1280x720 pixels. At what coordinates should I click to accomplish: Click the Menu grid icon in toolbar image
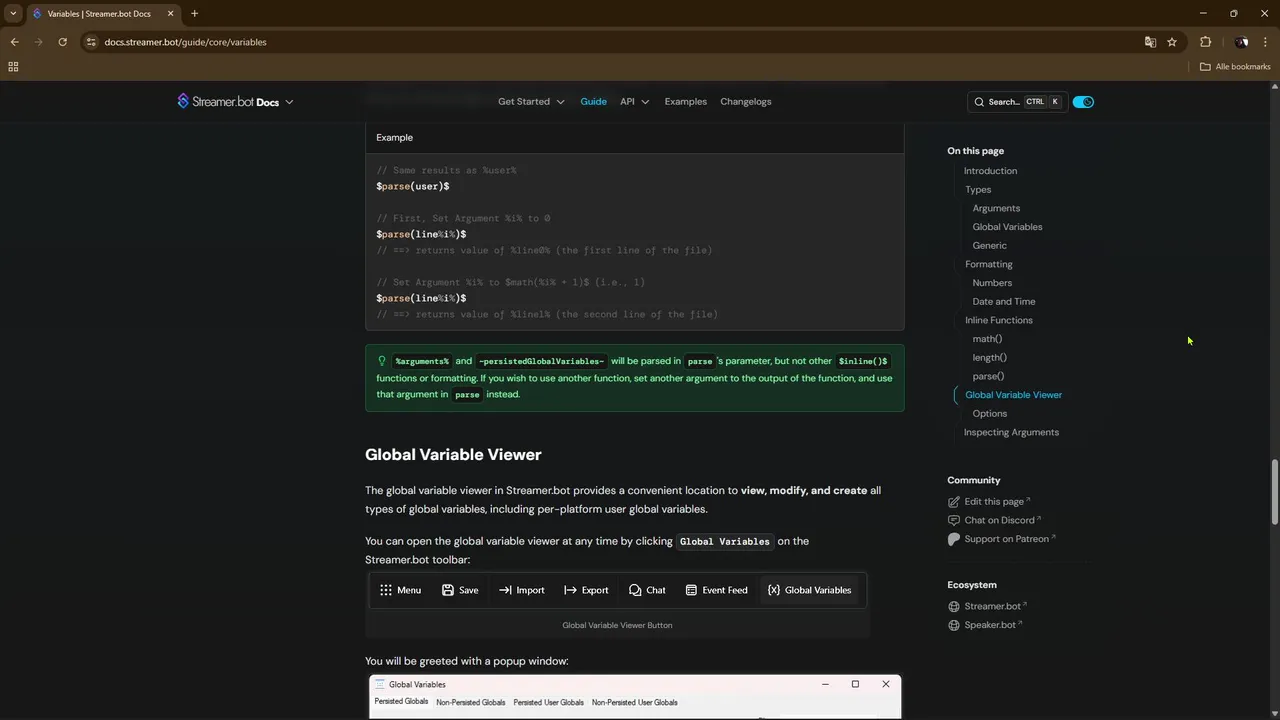coord(386,590)
